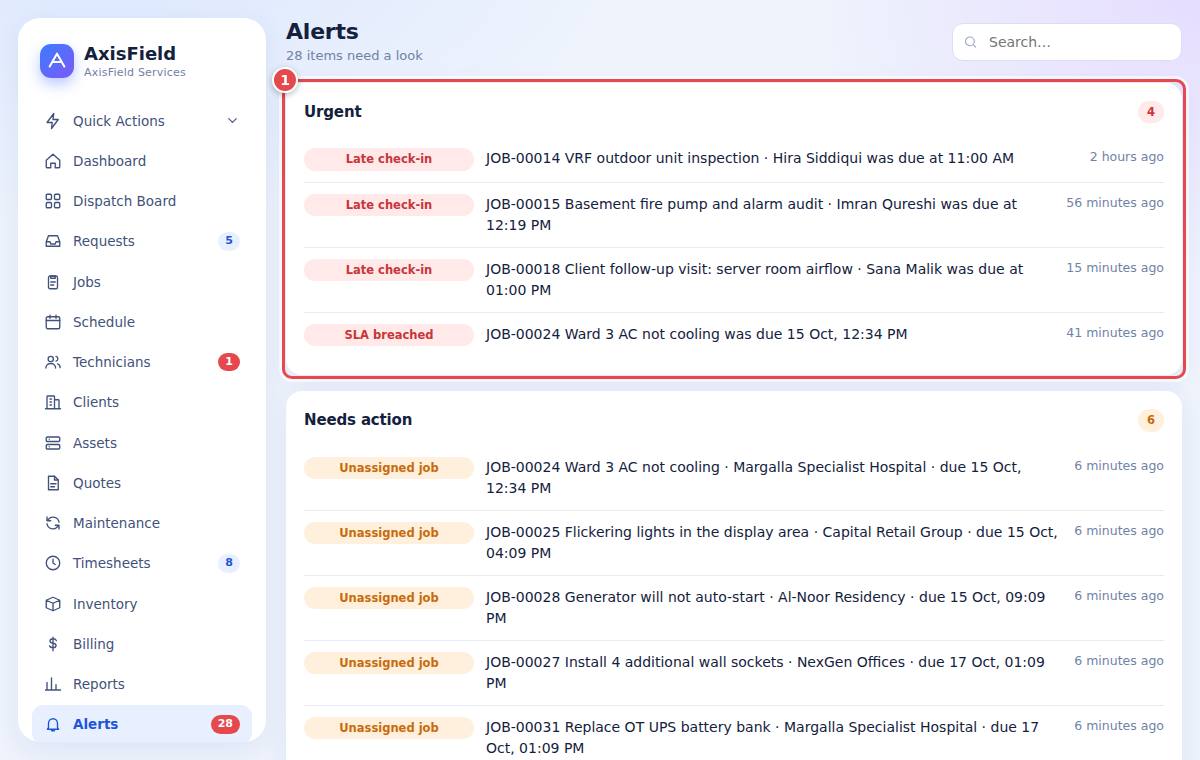Screen dimensions: 1200x760
Task: Open Timesheets in the sidebar
Action: [x=142, y=563]
